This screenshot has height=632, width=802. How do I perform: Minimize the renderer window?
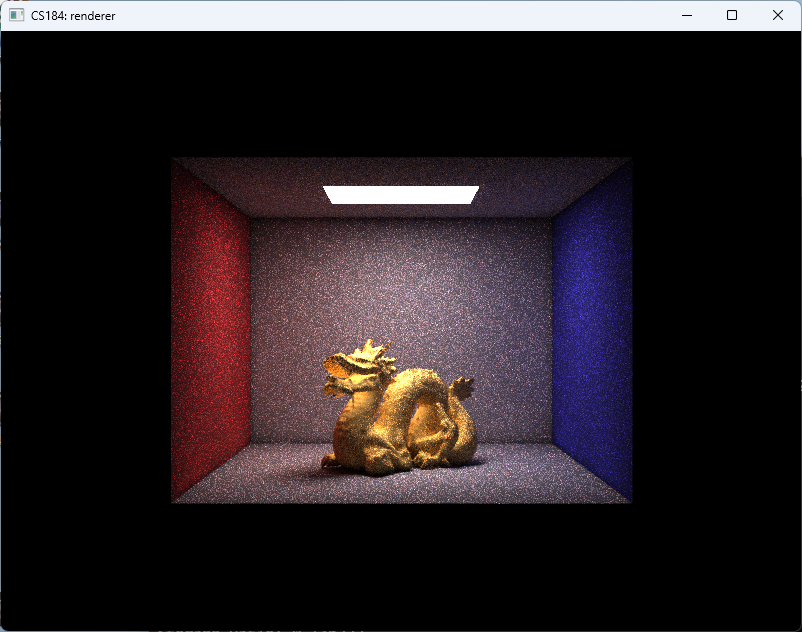687,15
